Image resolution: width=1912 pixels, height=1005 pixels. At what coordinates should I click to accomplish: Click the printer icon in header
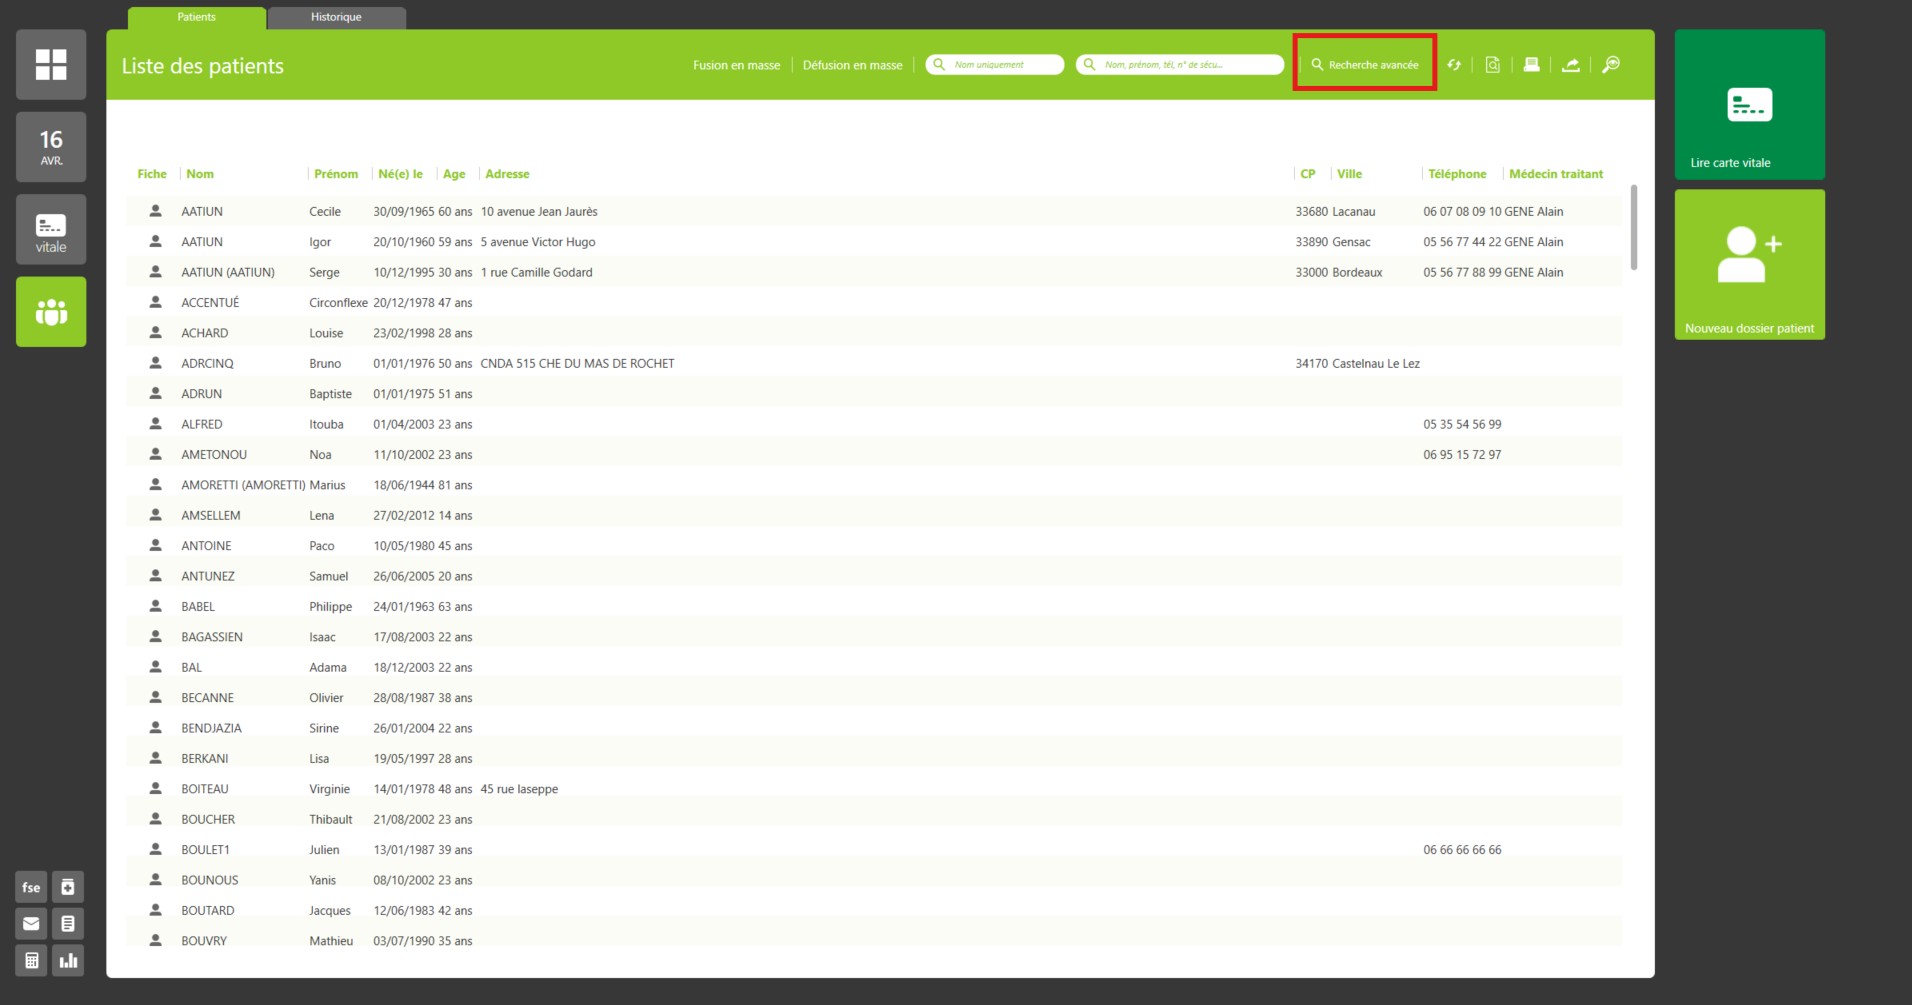coord(1531,65)
